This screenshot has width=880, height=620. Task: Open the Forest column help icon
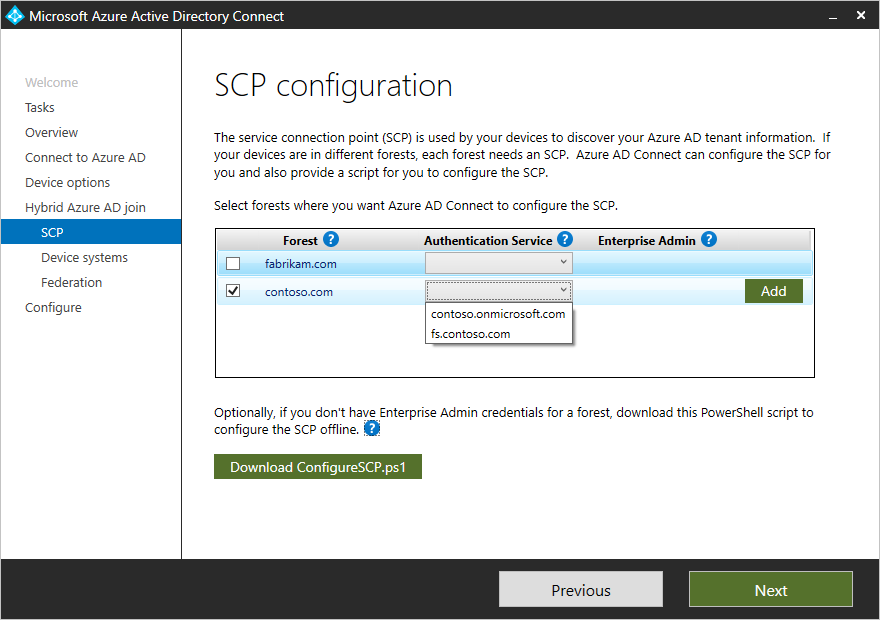click(329, 240)
